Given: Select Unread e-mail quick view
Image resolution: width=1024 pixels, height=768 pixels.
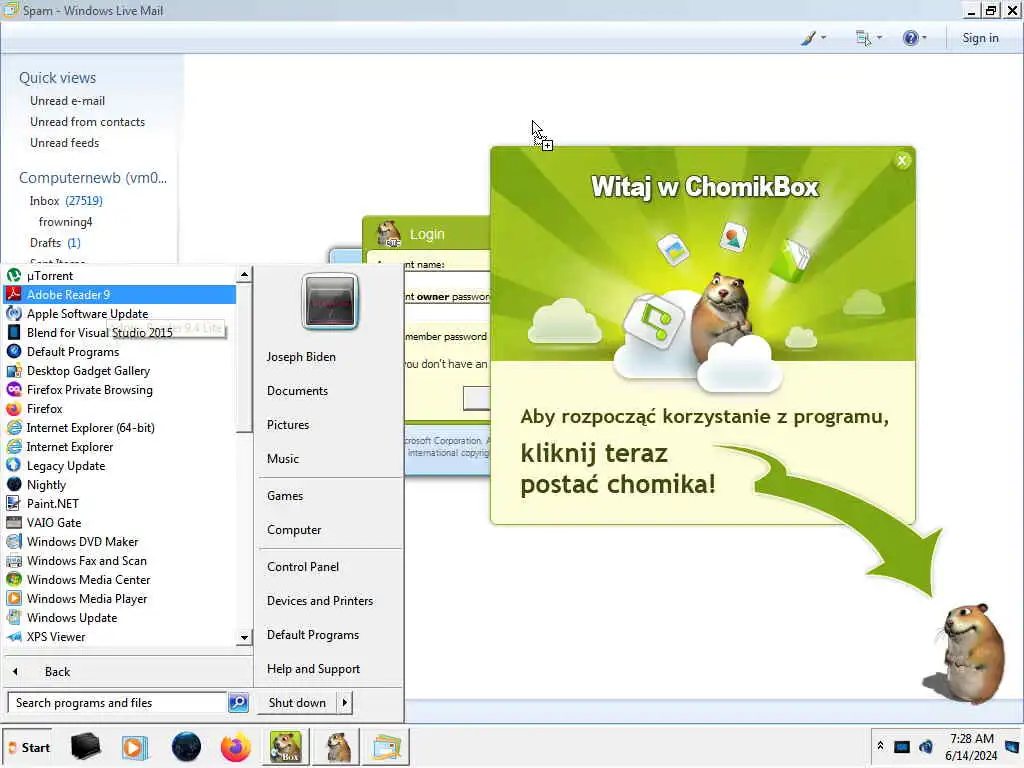Looking at the screenshot, I should (x=67, y=101).
